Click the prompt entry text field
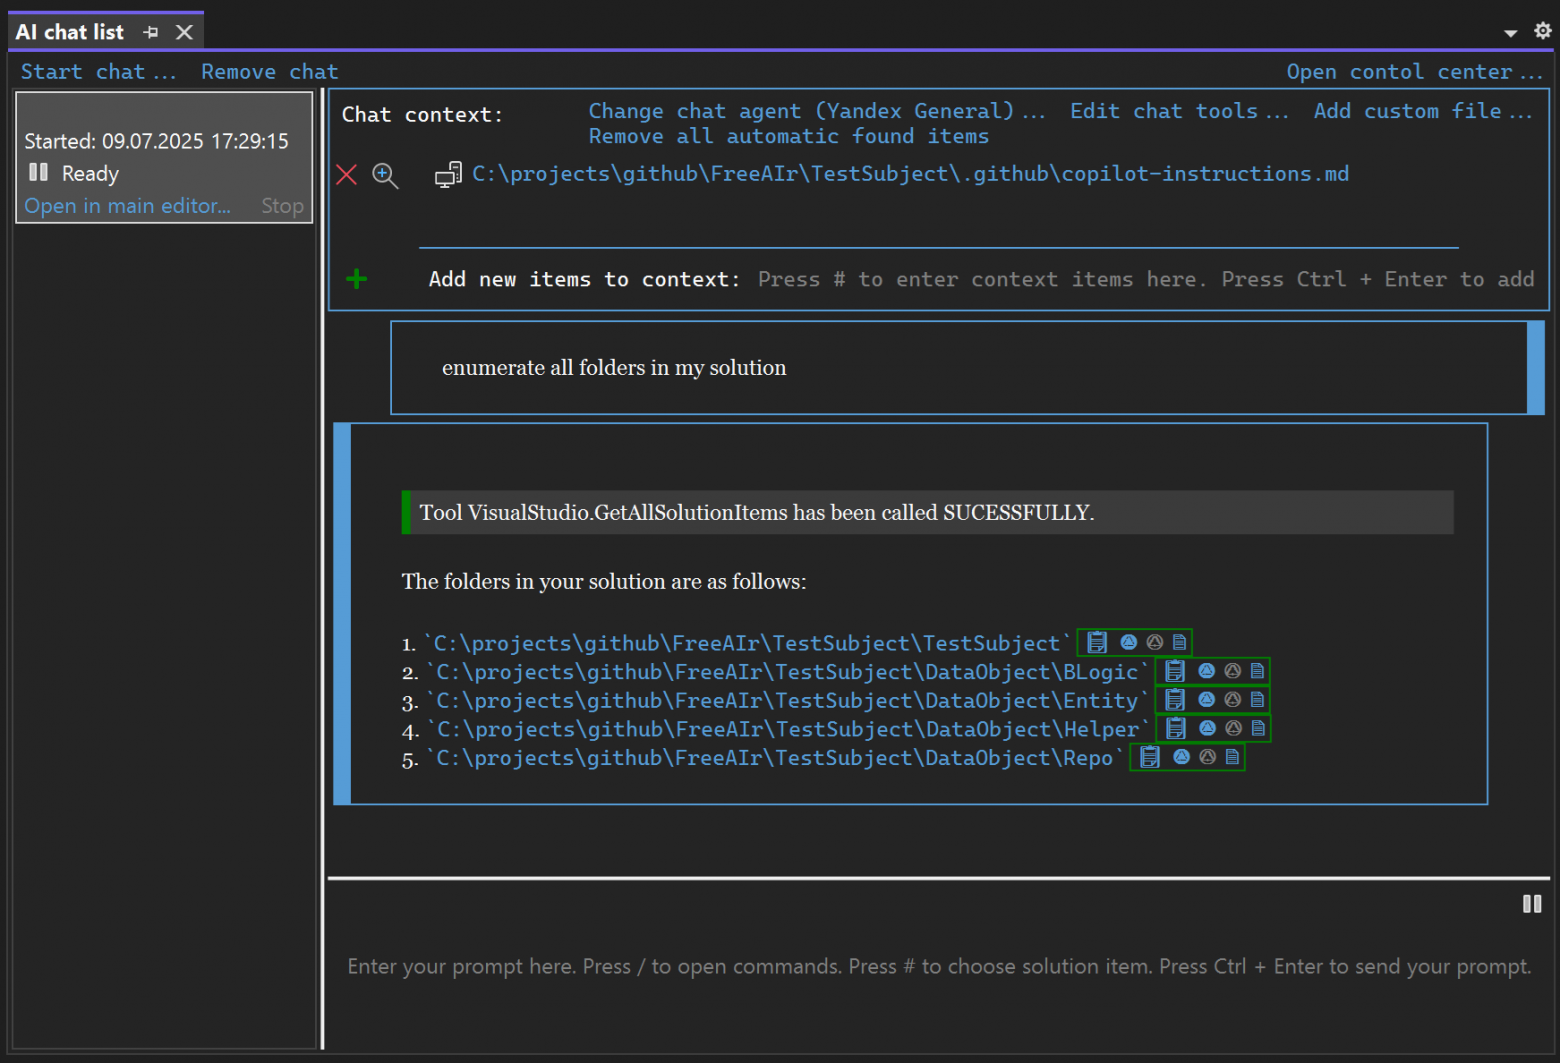 (938, 966)
